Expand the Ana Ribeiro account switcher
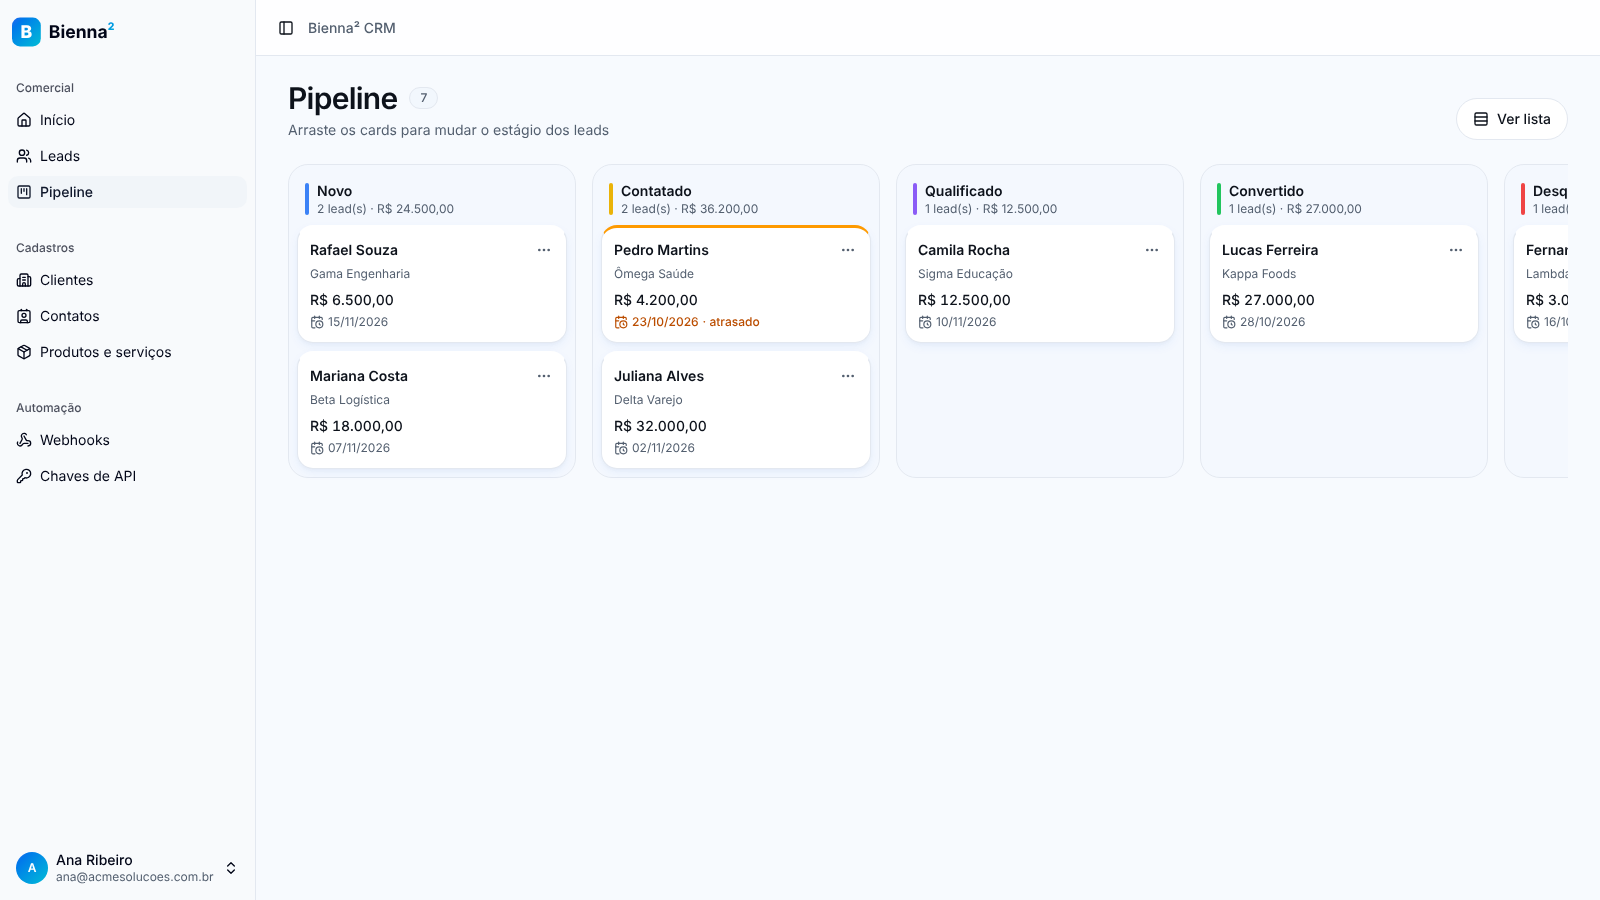 tap(231, 868)
